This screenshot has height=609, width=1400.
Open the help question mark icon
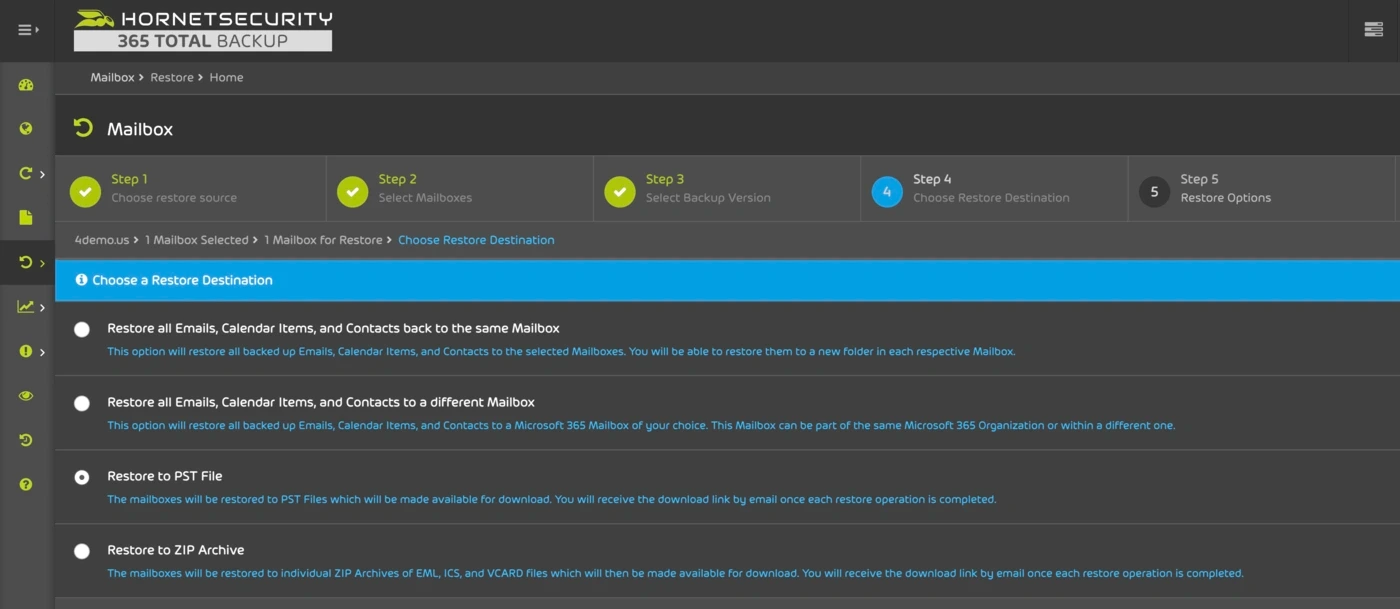(x=26, y=485)
